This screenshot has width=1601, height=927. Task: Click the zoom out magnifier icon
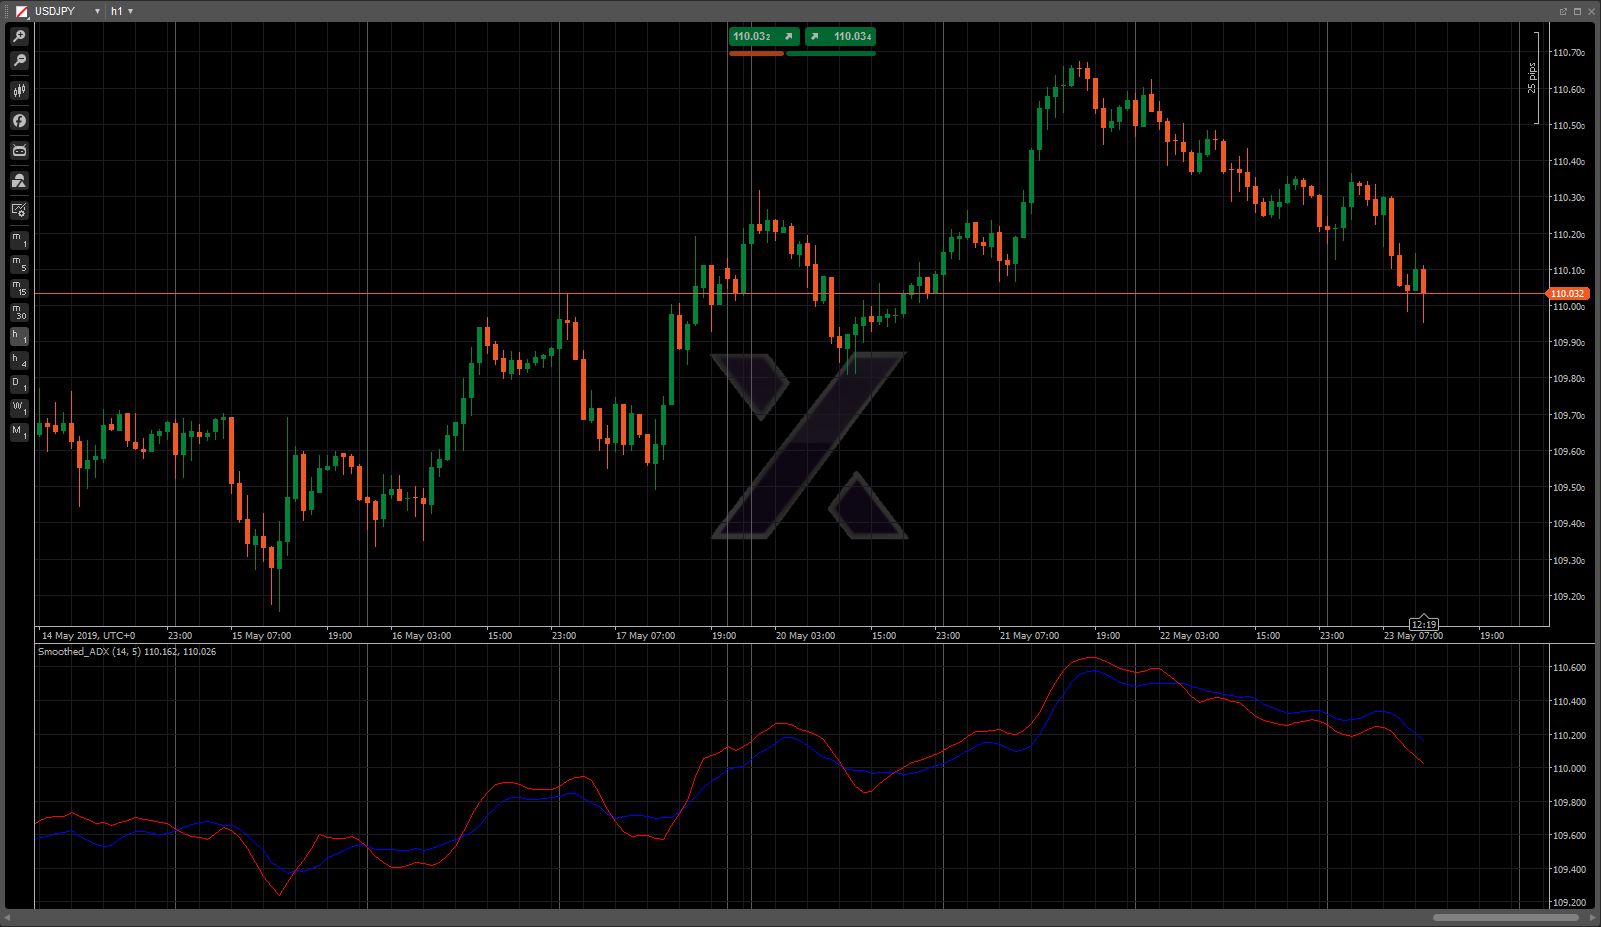coord(19,61)
